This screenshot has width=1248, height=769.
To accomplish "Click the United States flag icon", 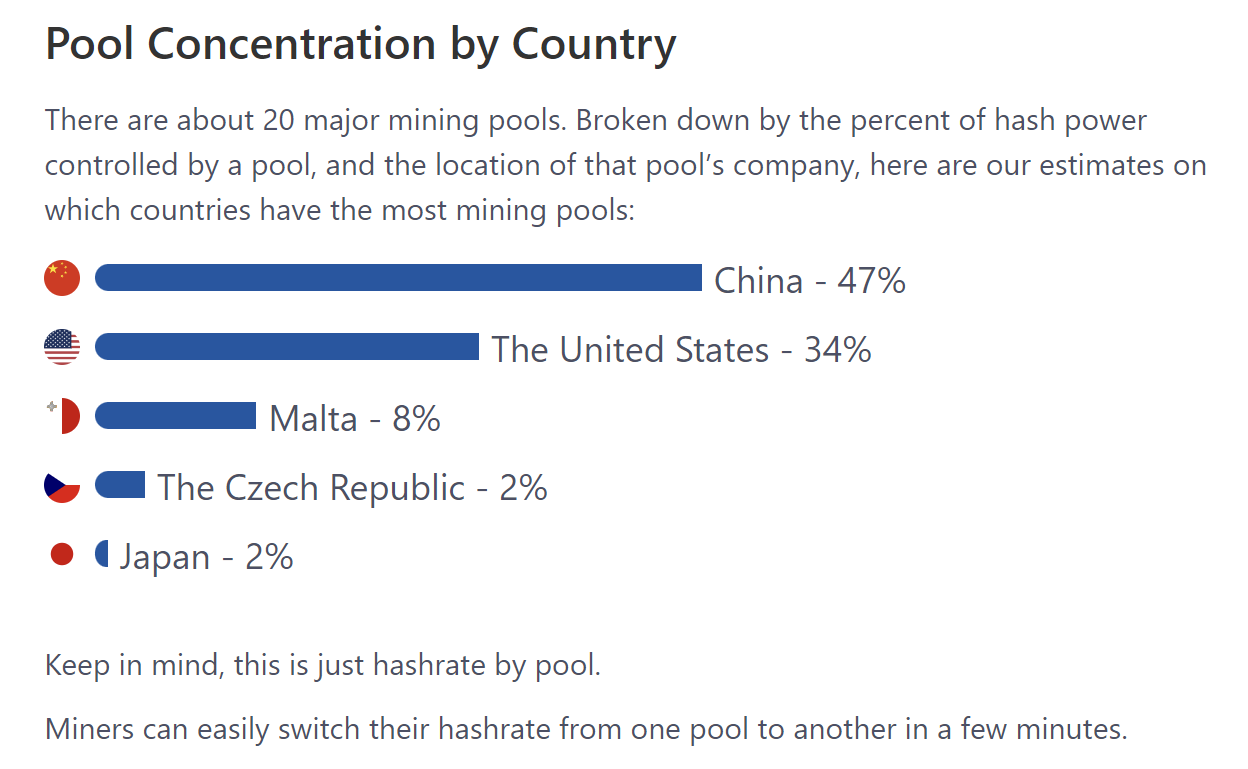I will 62,347.
